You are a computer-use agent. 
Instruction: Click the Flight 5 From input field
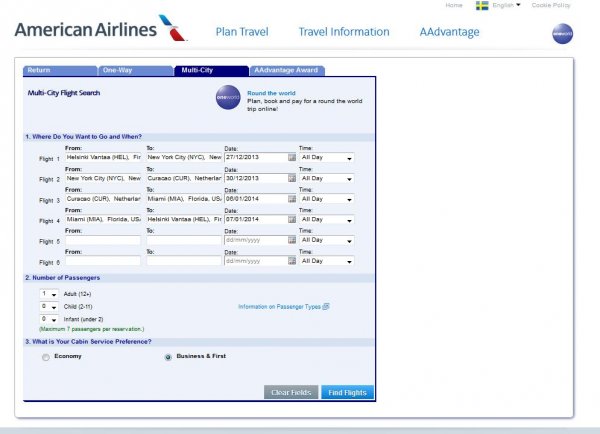[x=103, y=240]
